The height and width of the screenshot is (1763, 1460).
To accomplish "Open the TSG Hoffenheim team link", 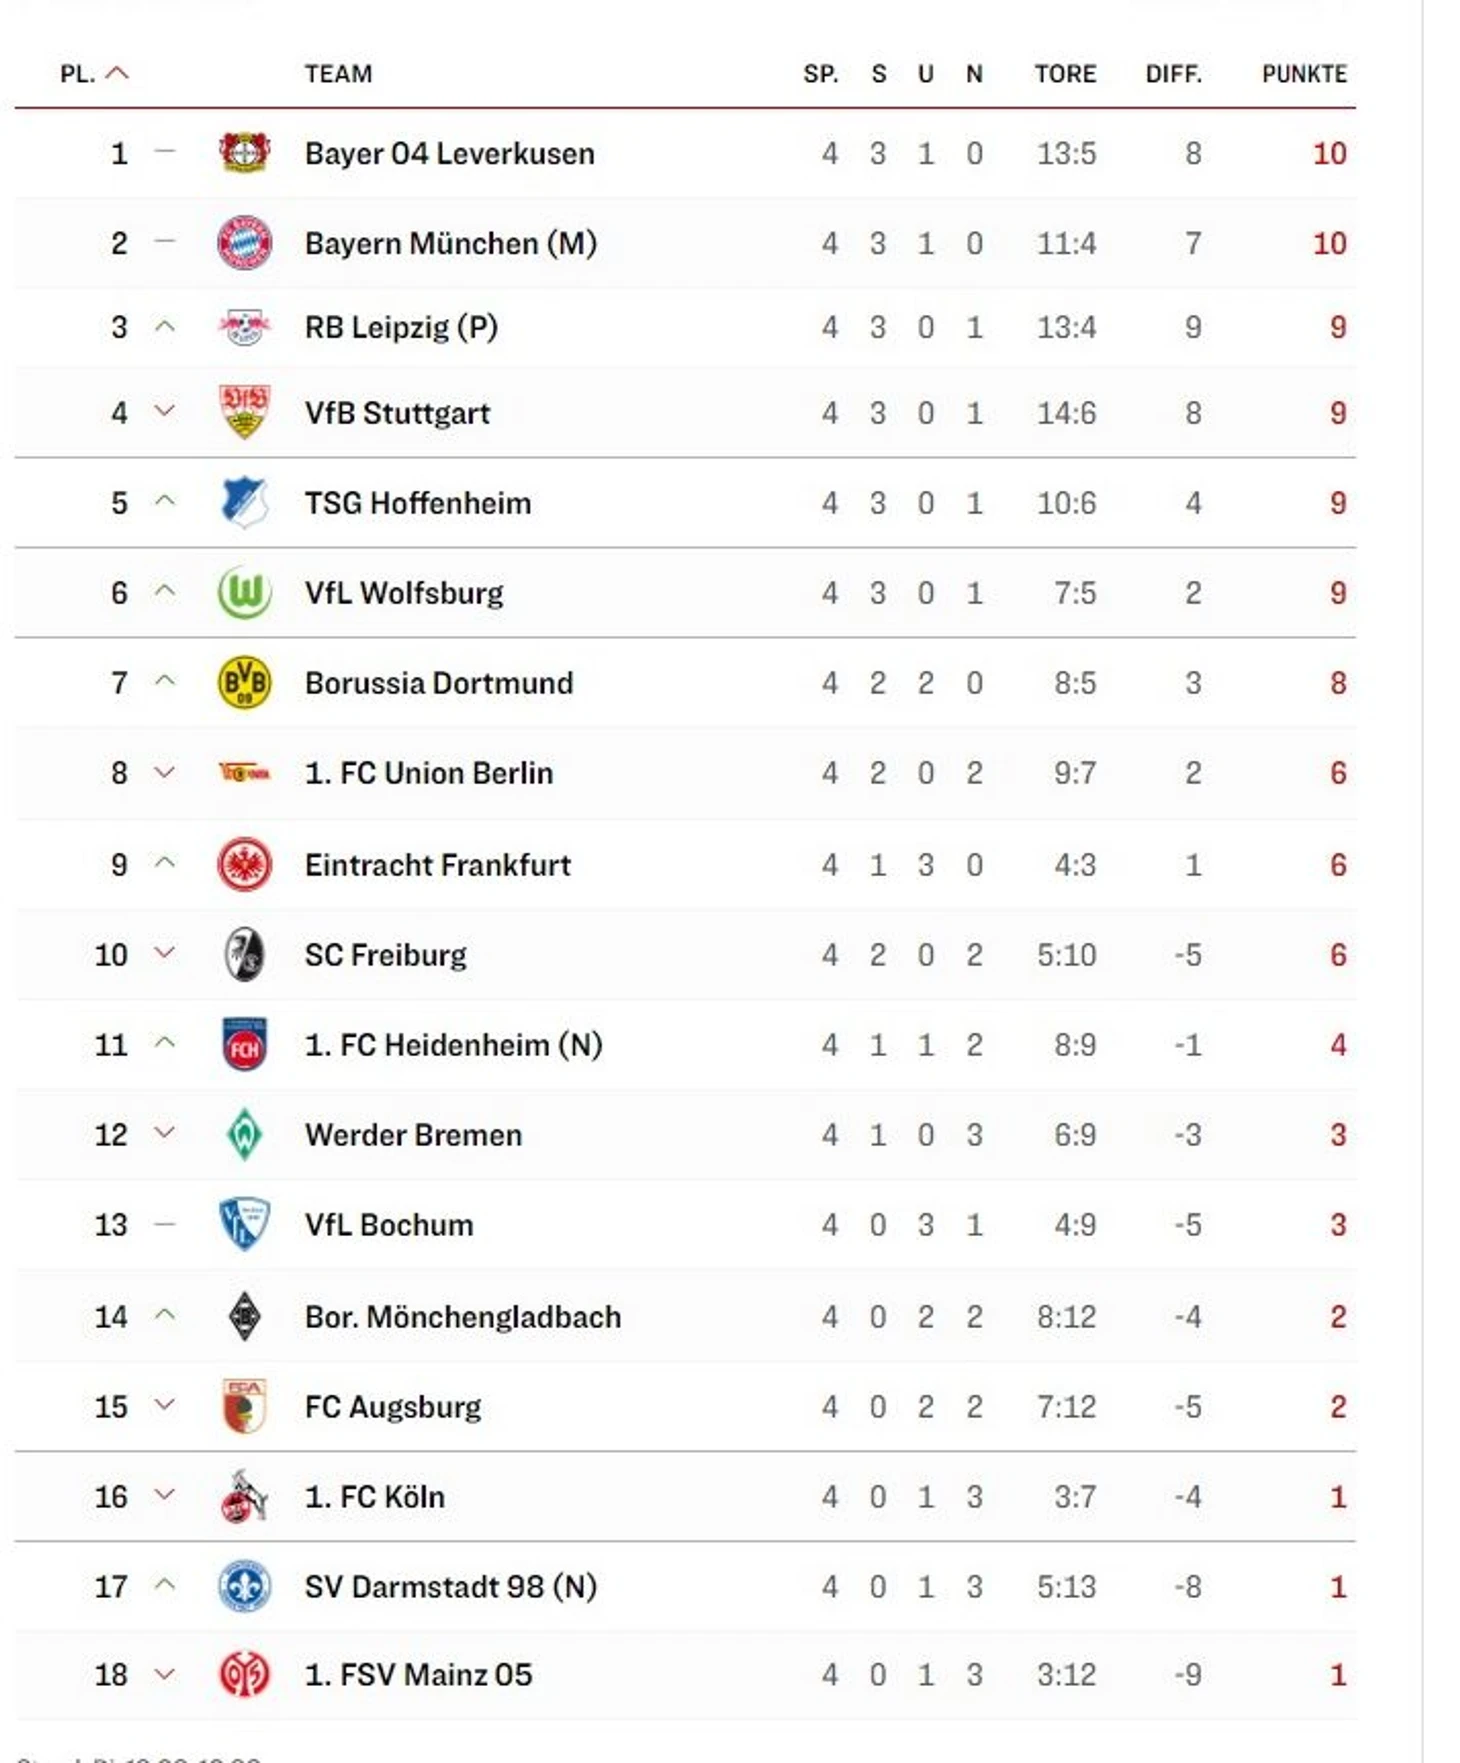I will click(x=417, y=503).
